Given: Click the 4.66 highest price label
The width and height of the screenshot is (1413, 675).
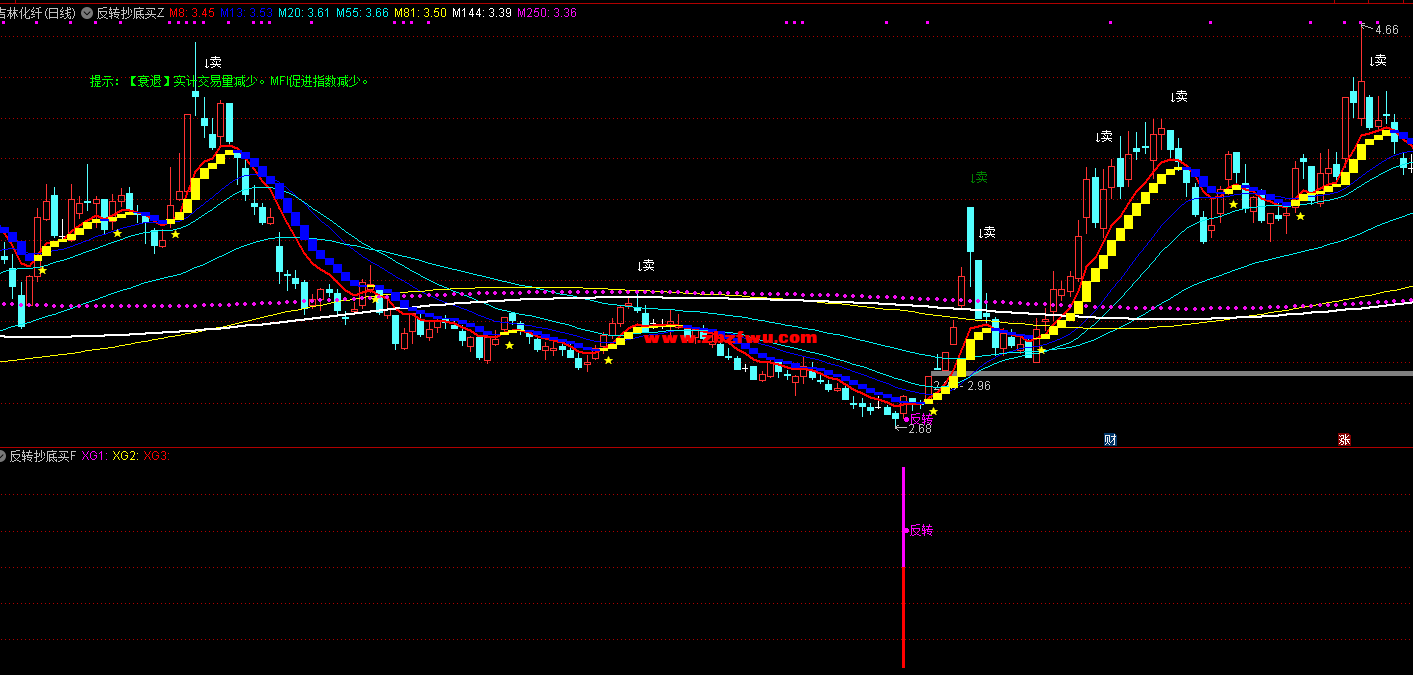Looking at the screenshot, I should tap(1387, 30).
